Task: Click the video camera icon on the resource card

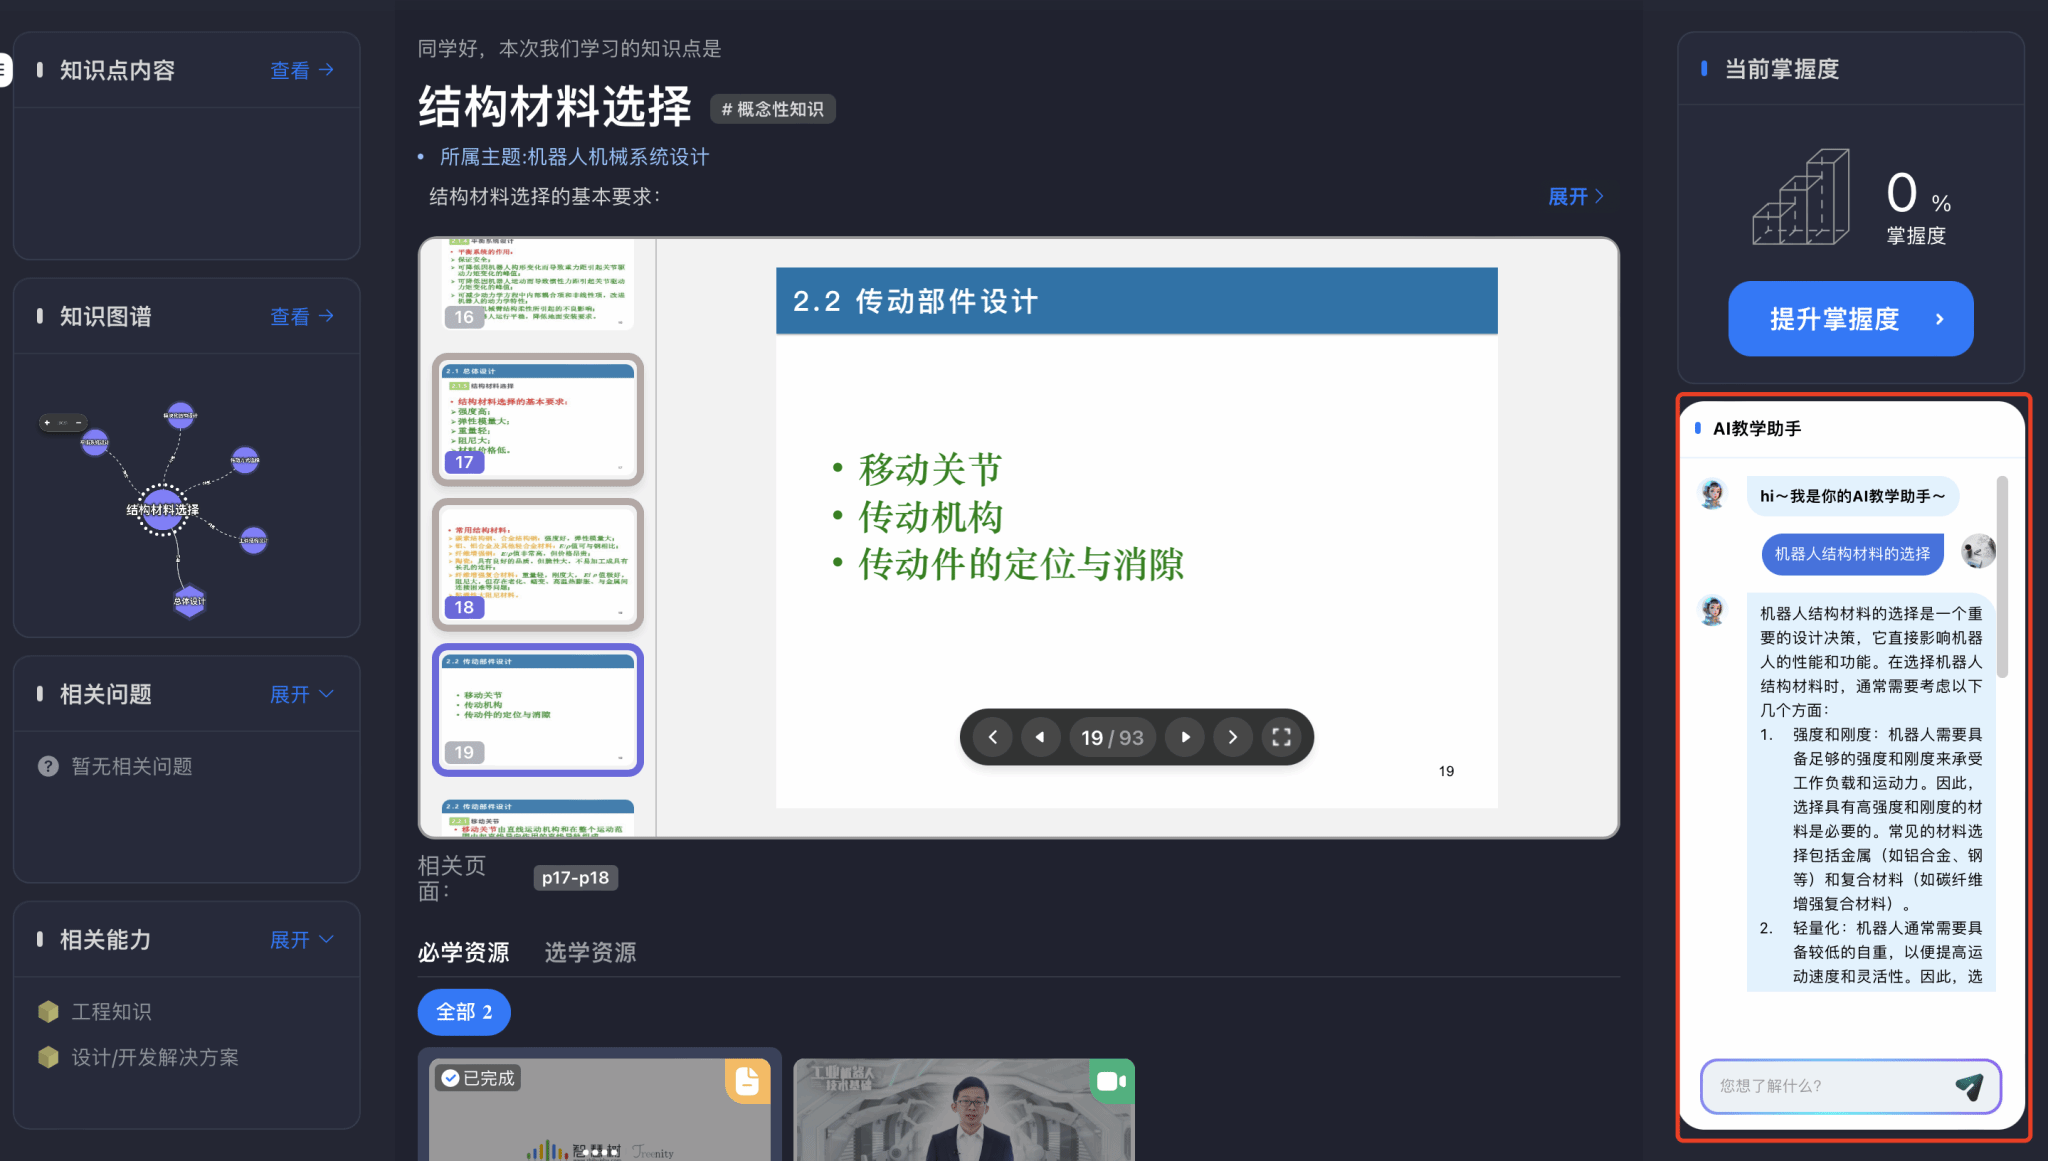Action: click(x=1111, y=1081)
